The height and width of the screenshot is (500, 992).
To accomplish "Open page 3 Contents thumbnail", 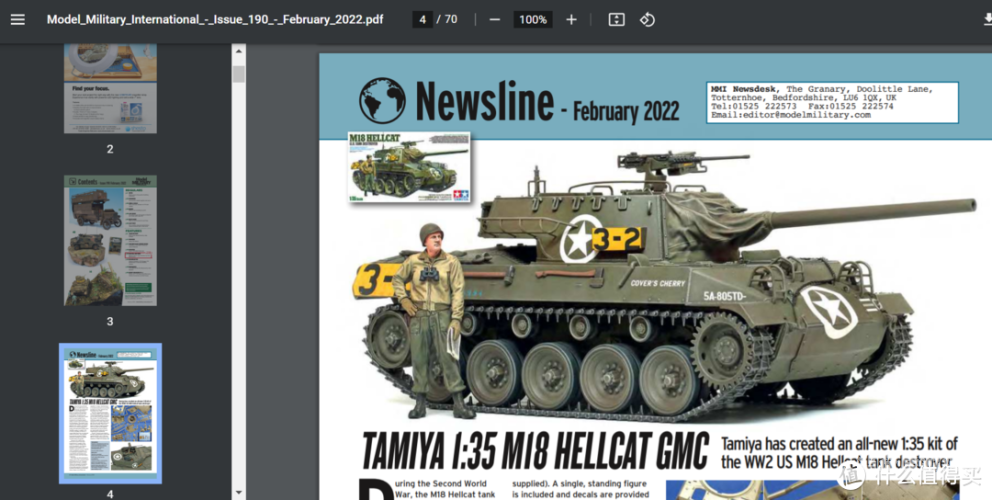I will click(110, 240).
